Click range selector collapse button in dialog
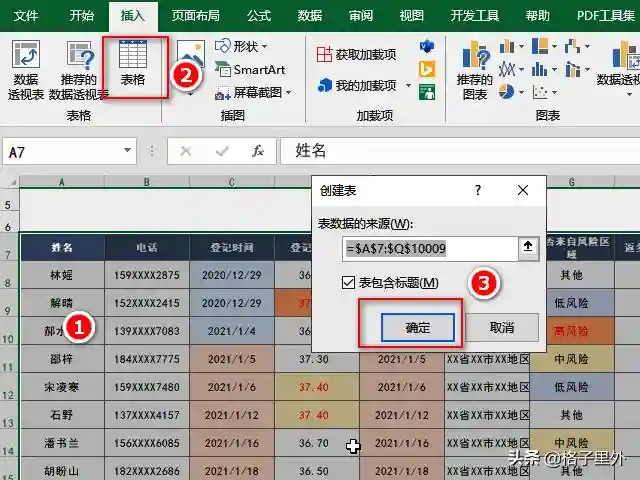 (528, 247)
